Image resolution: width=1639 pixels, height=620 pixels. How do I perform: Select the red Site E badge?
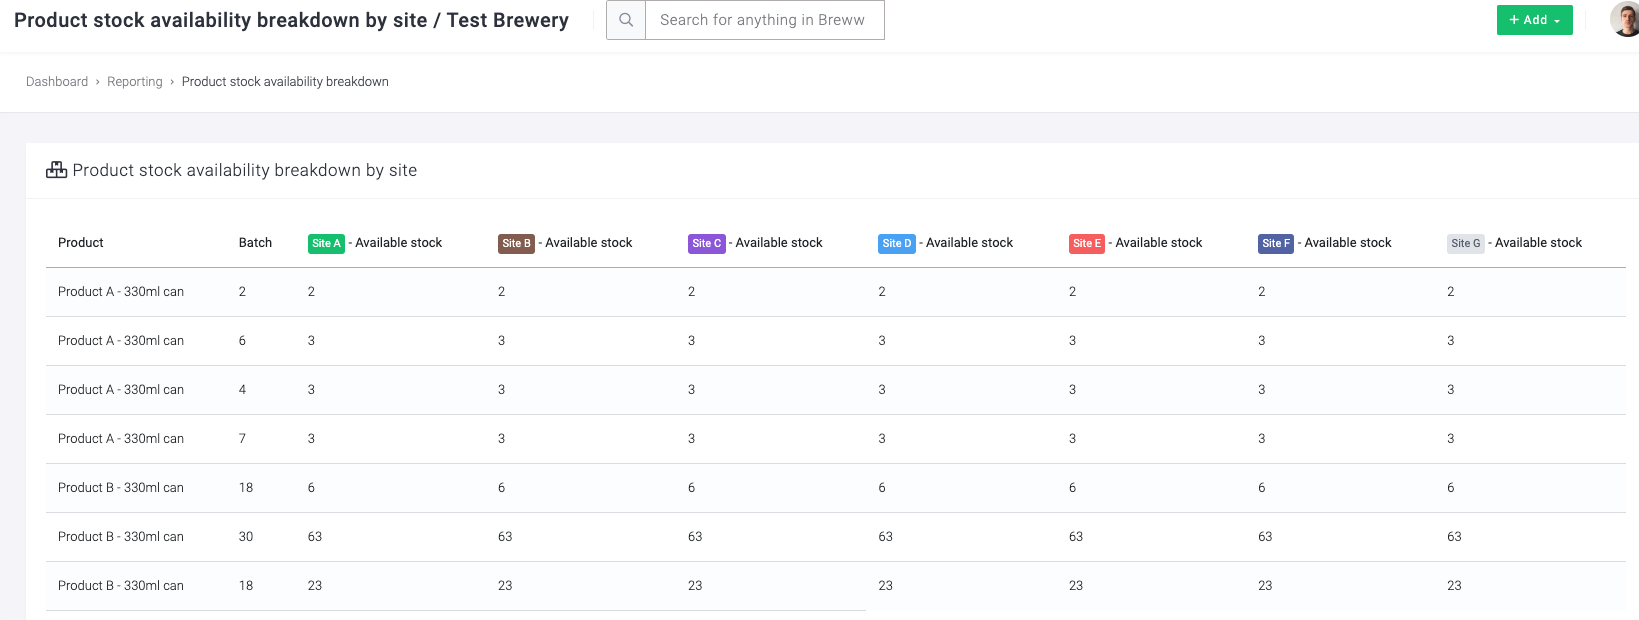(x=1087, y=243)
